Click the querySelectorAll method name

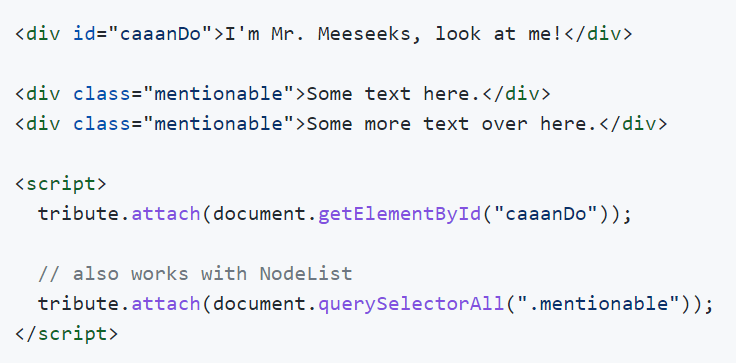[412, 304]
